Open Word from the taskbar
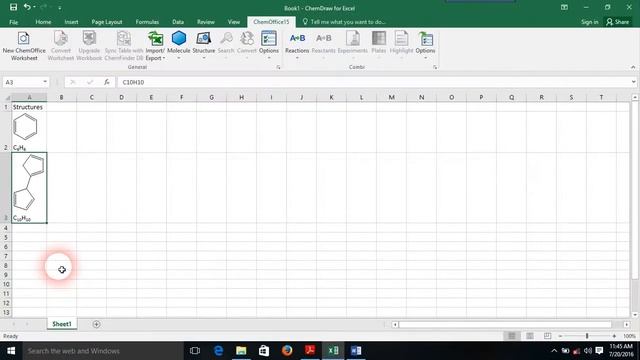Image resolution: width=640 pixels, height=360 pixels. (356, 351)
